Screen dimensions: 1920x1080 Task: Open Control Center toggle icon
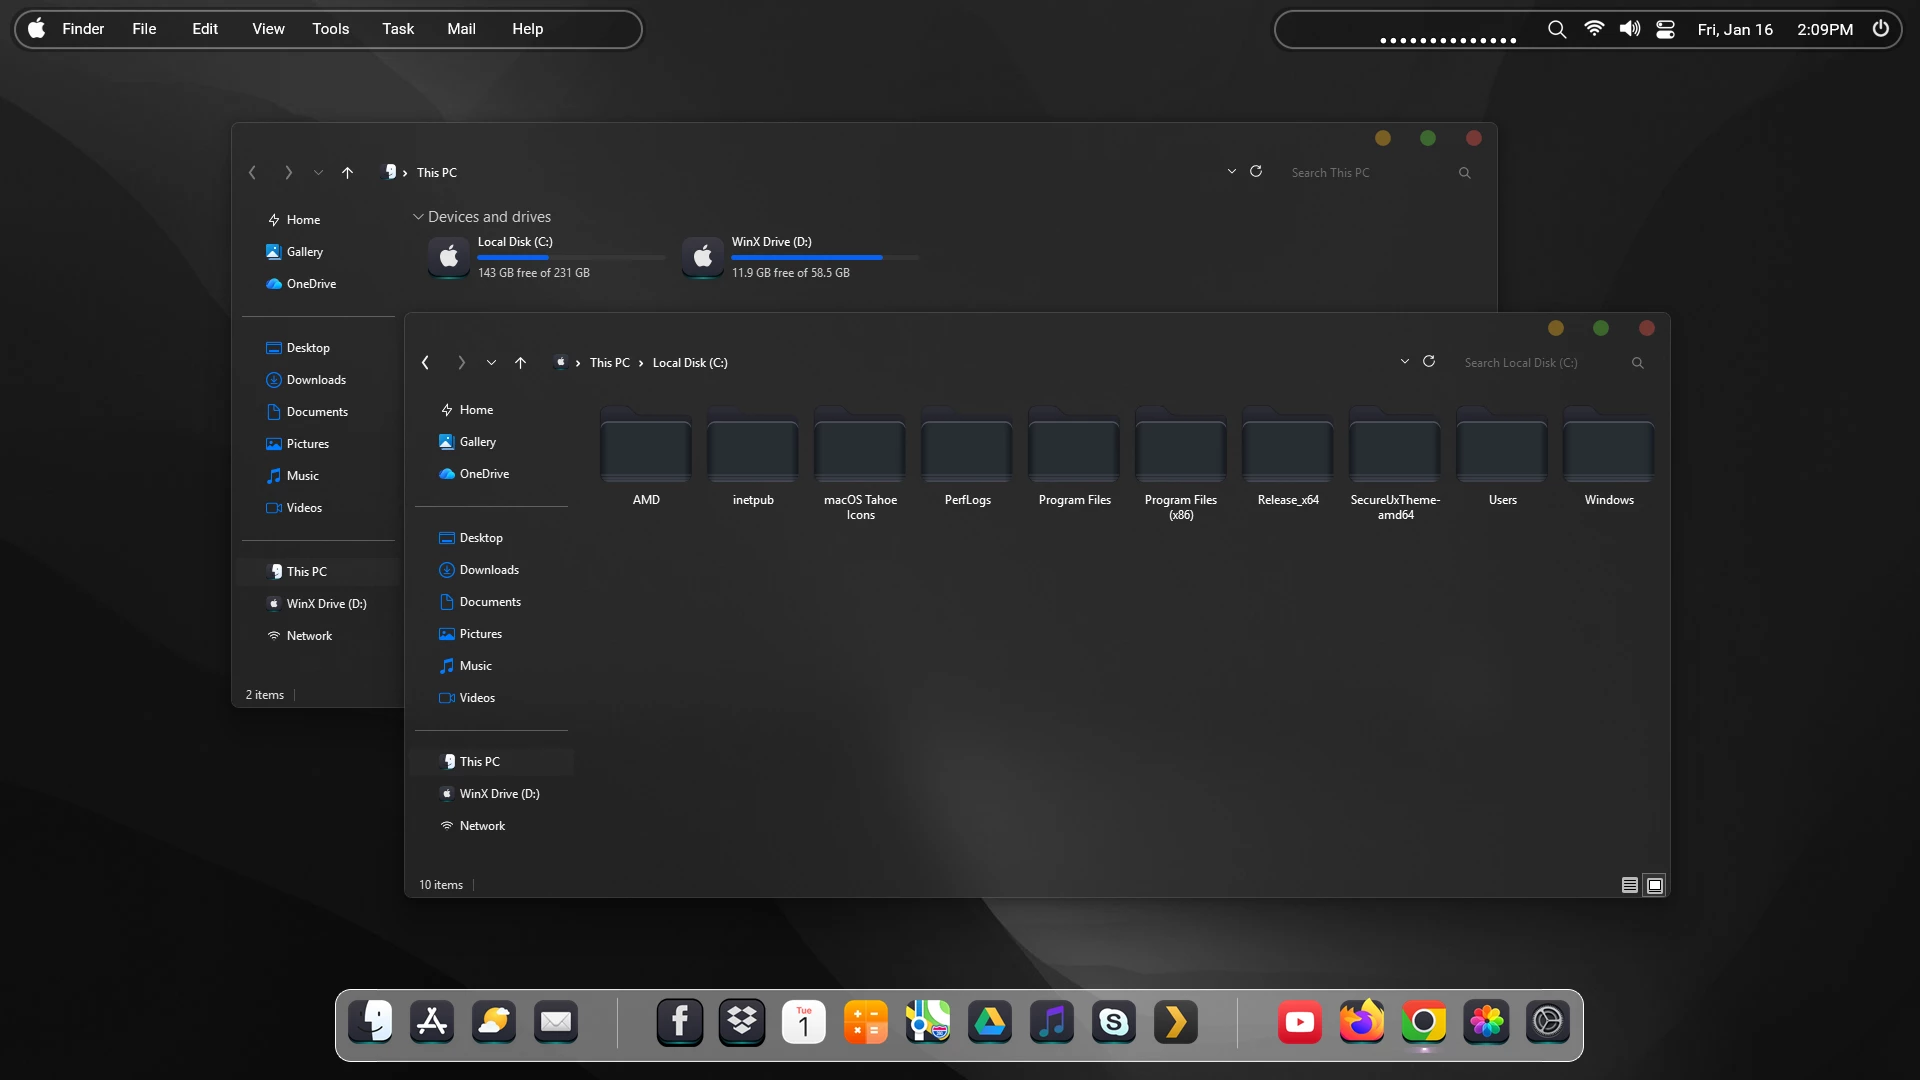[x=1666, y=29]
